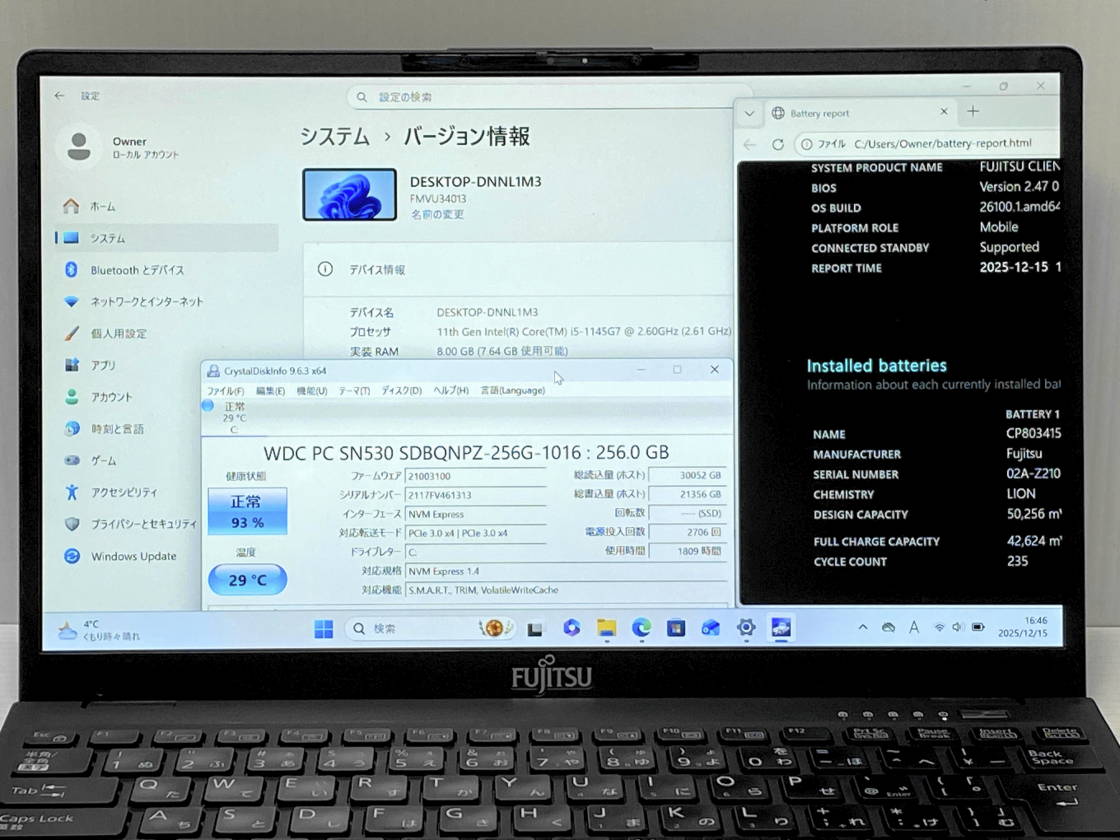Click the browser address bar URL

[x=942, y=144]
